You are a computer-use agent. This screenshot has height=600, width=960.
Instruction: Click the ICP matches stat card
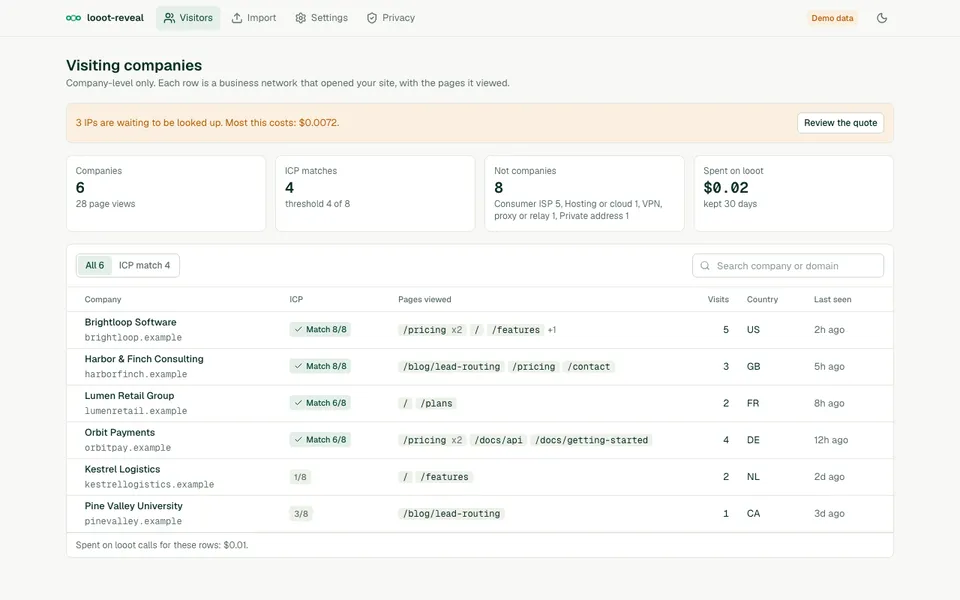375,193
